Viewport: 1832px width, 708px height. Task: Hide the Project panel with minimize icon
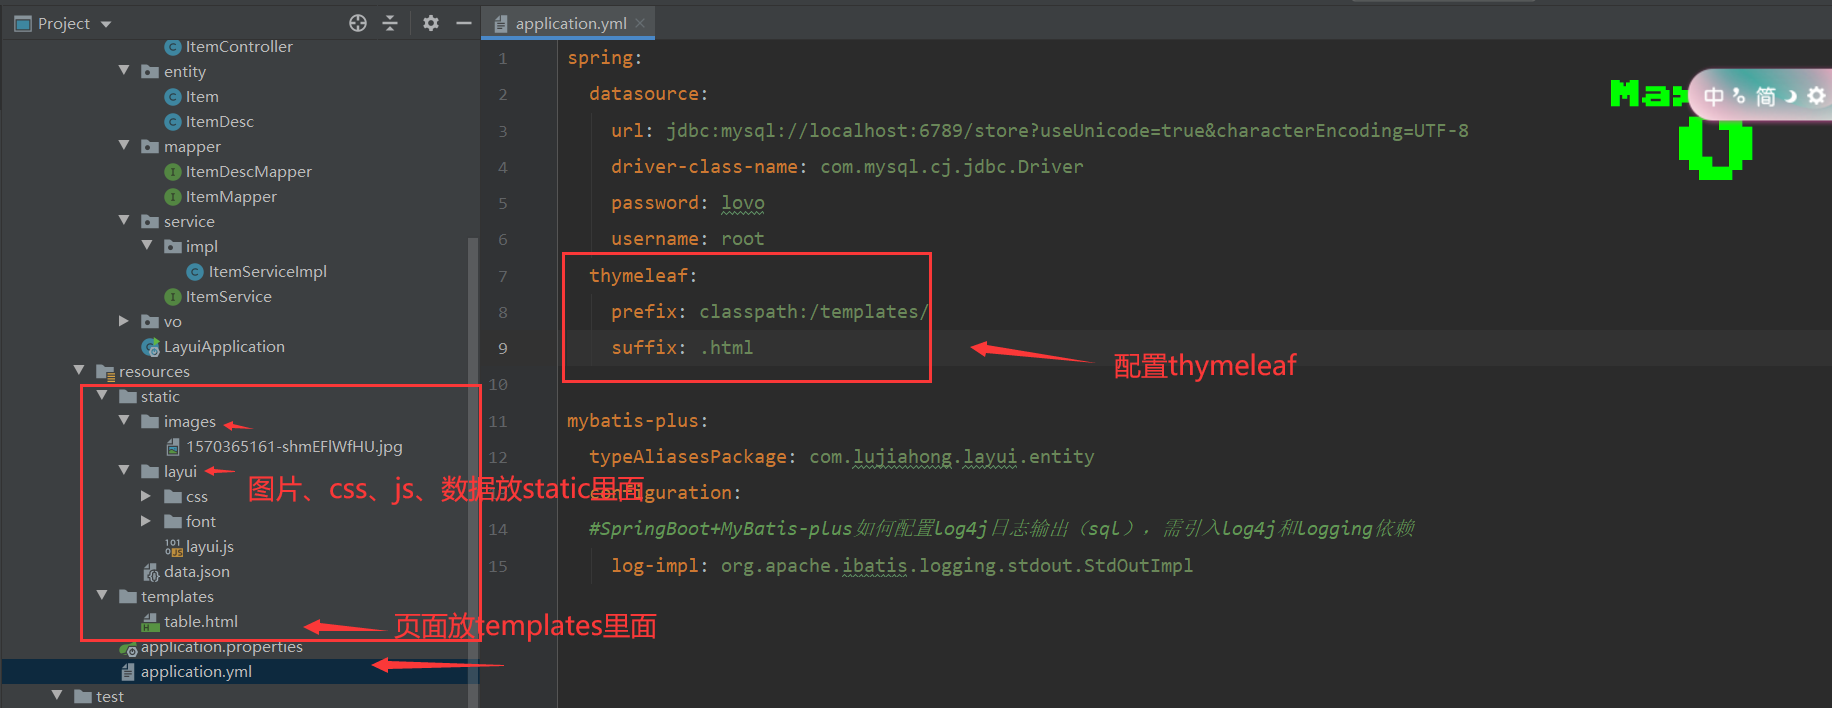[463, 23]
